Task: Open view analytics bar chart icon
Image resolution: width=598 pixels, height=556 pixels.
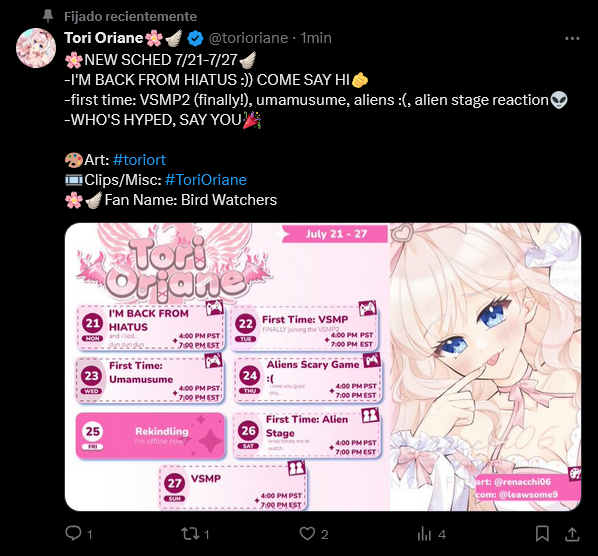Action: [x=424, y=534]
